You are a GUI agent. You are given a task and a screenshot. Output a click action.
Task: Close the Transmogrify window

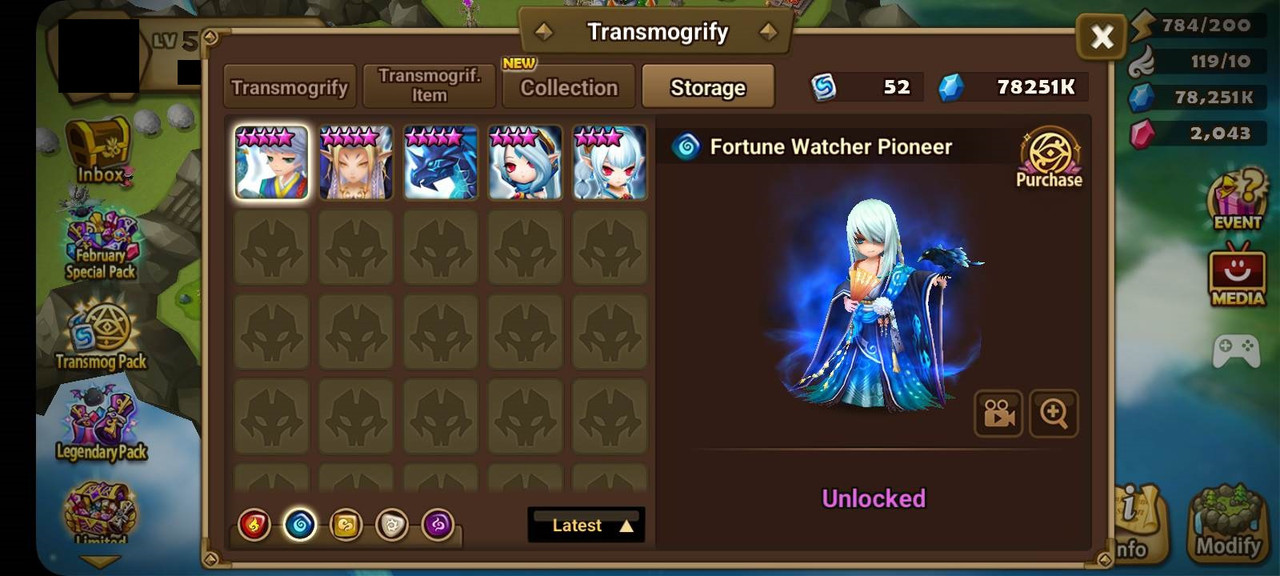[1102, 37]
